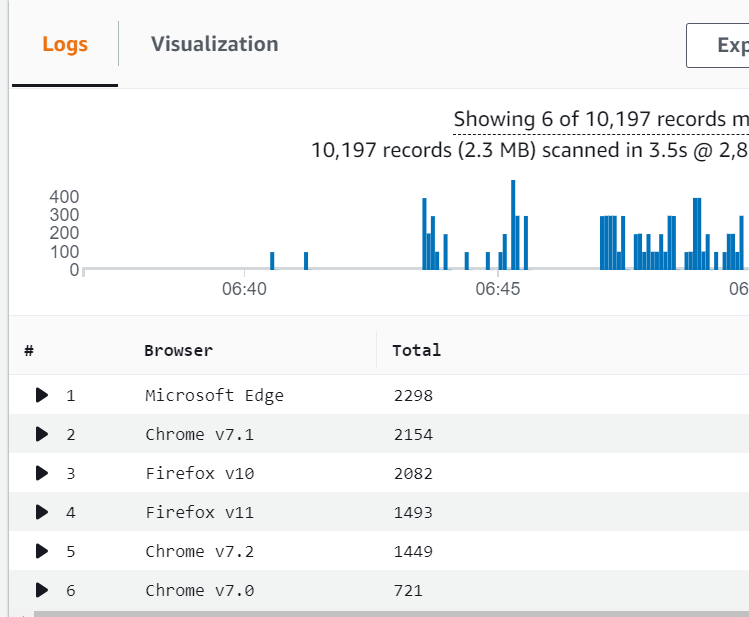The width and height of the screenshot is (749, 617).
Task: Click the total value 2298
Action: coord(413,395)
